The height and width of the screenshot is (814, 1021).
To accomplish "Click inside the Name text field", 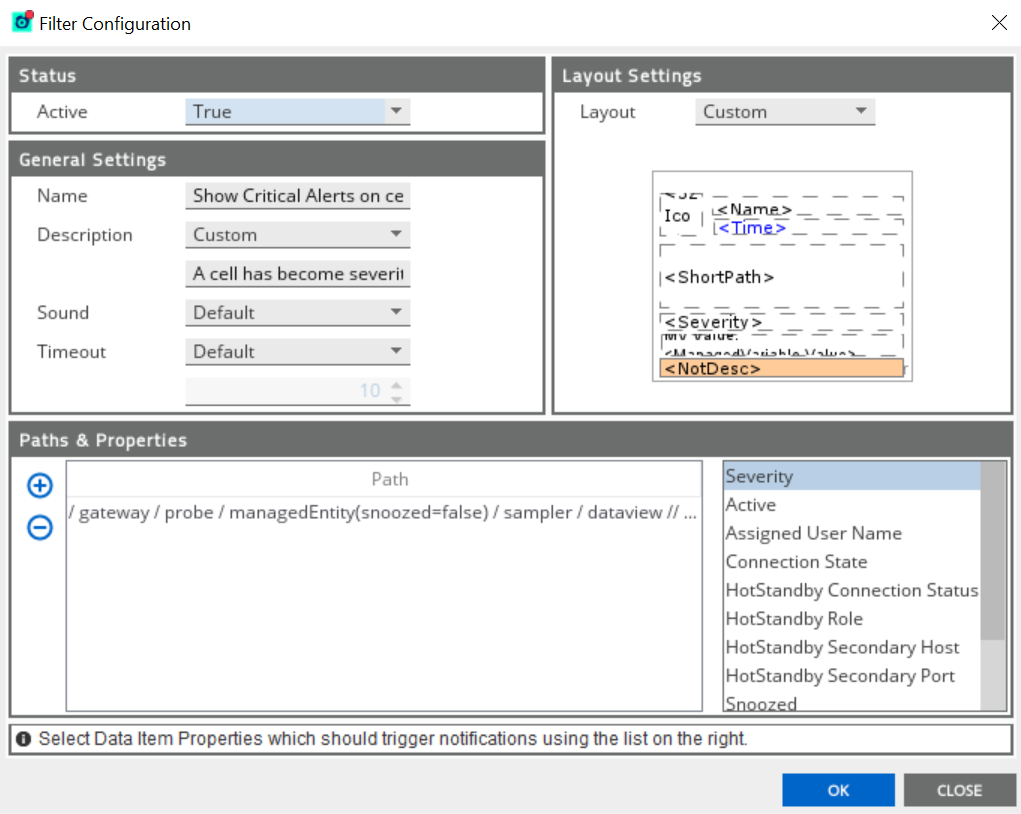I will 297,196.
